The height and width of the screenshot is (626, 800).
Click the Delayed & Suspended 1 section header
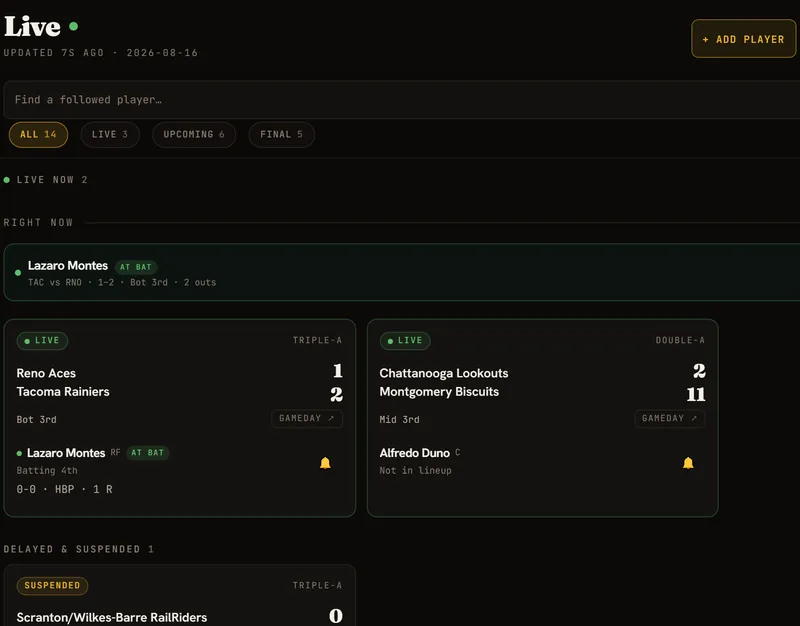[x=79, y=549]
